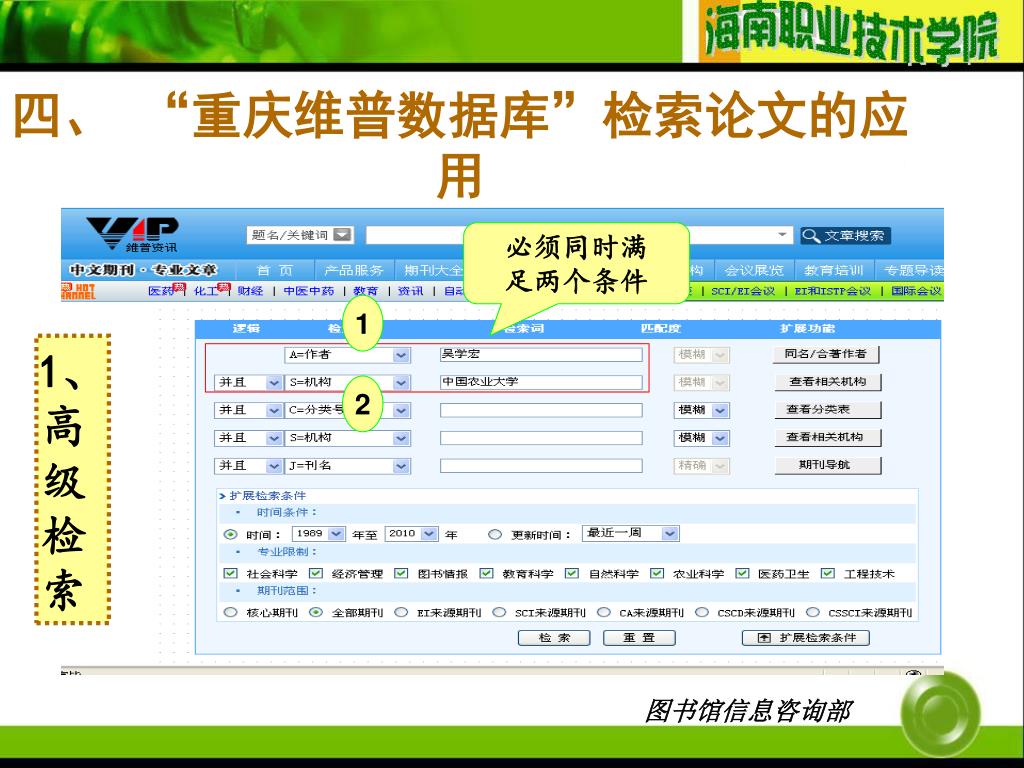Click the 检索 search button
This screenshot has height=768, width=1024.
click(x=554, y=638)
